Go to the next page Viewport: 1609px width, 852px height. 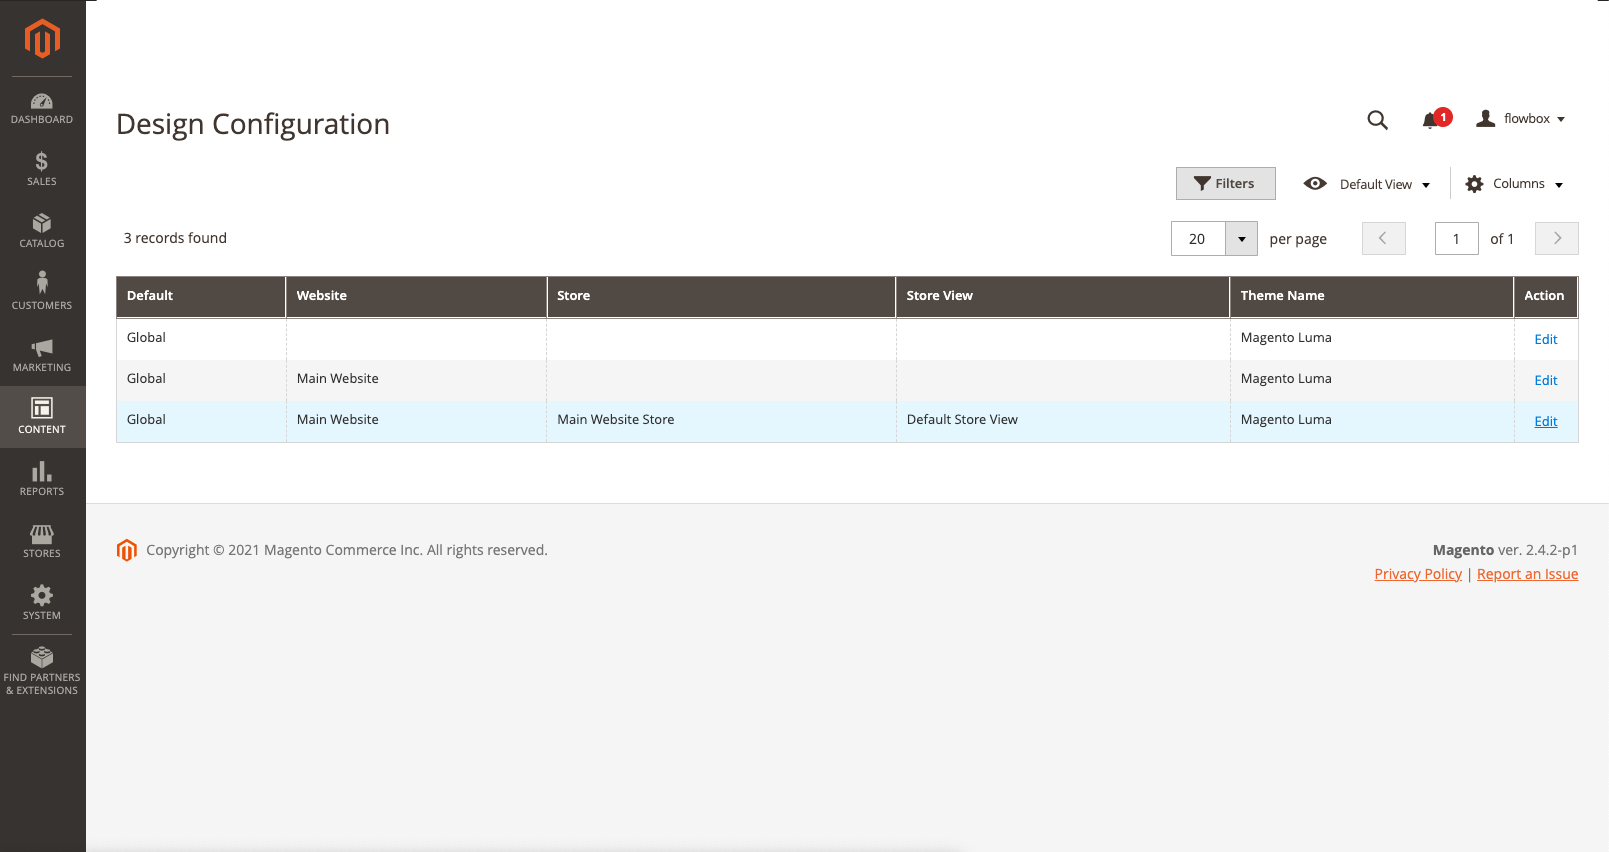click(x=1557, y=239)
